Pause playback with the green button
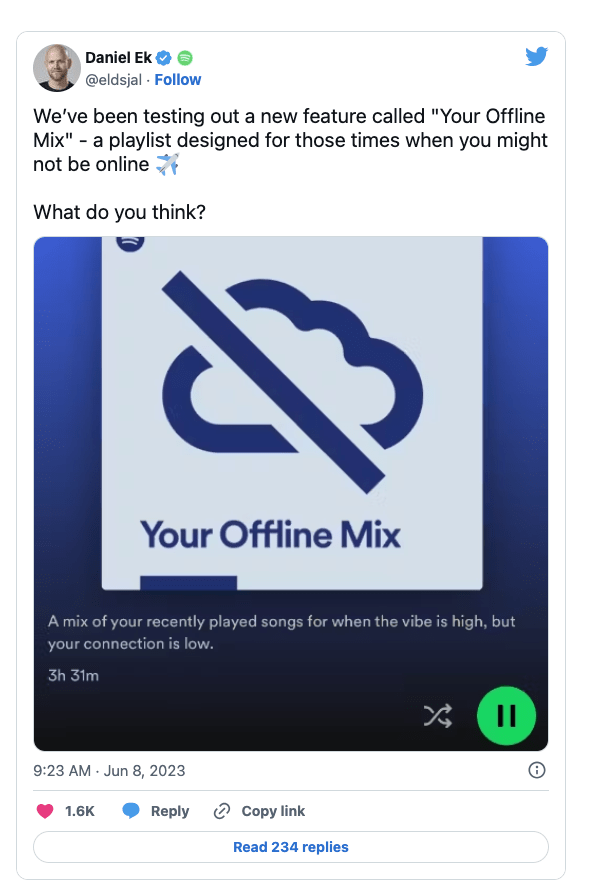This screenshot has width=606, height=890. (x=506, y=716)
